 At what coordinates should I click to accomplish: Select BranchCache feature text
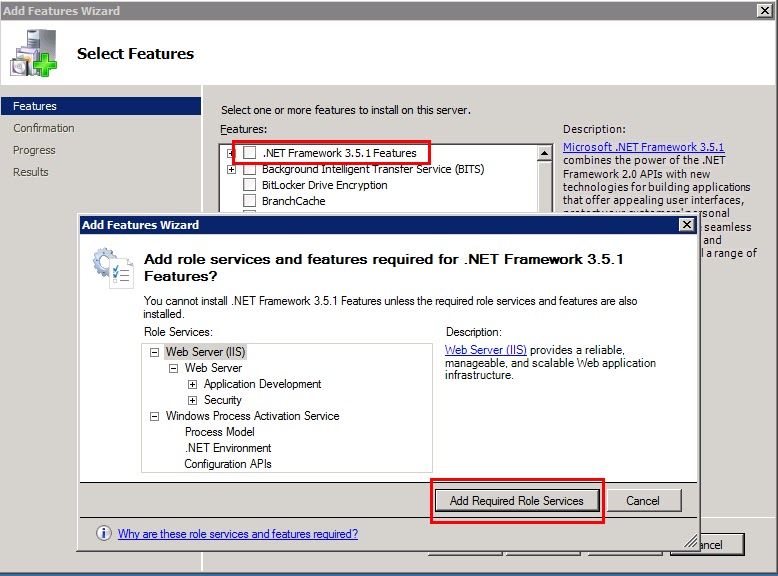pos(294,201)
